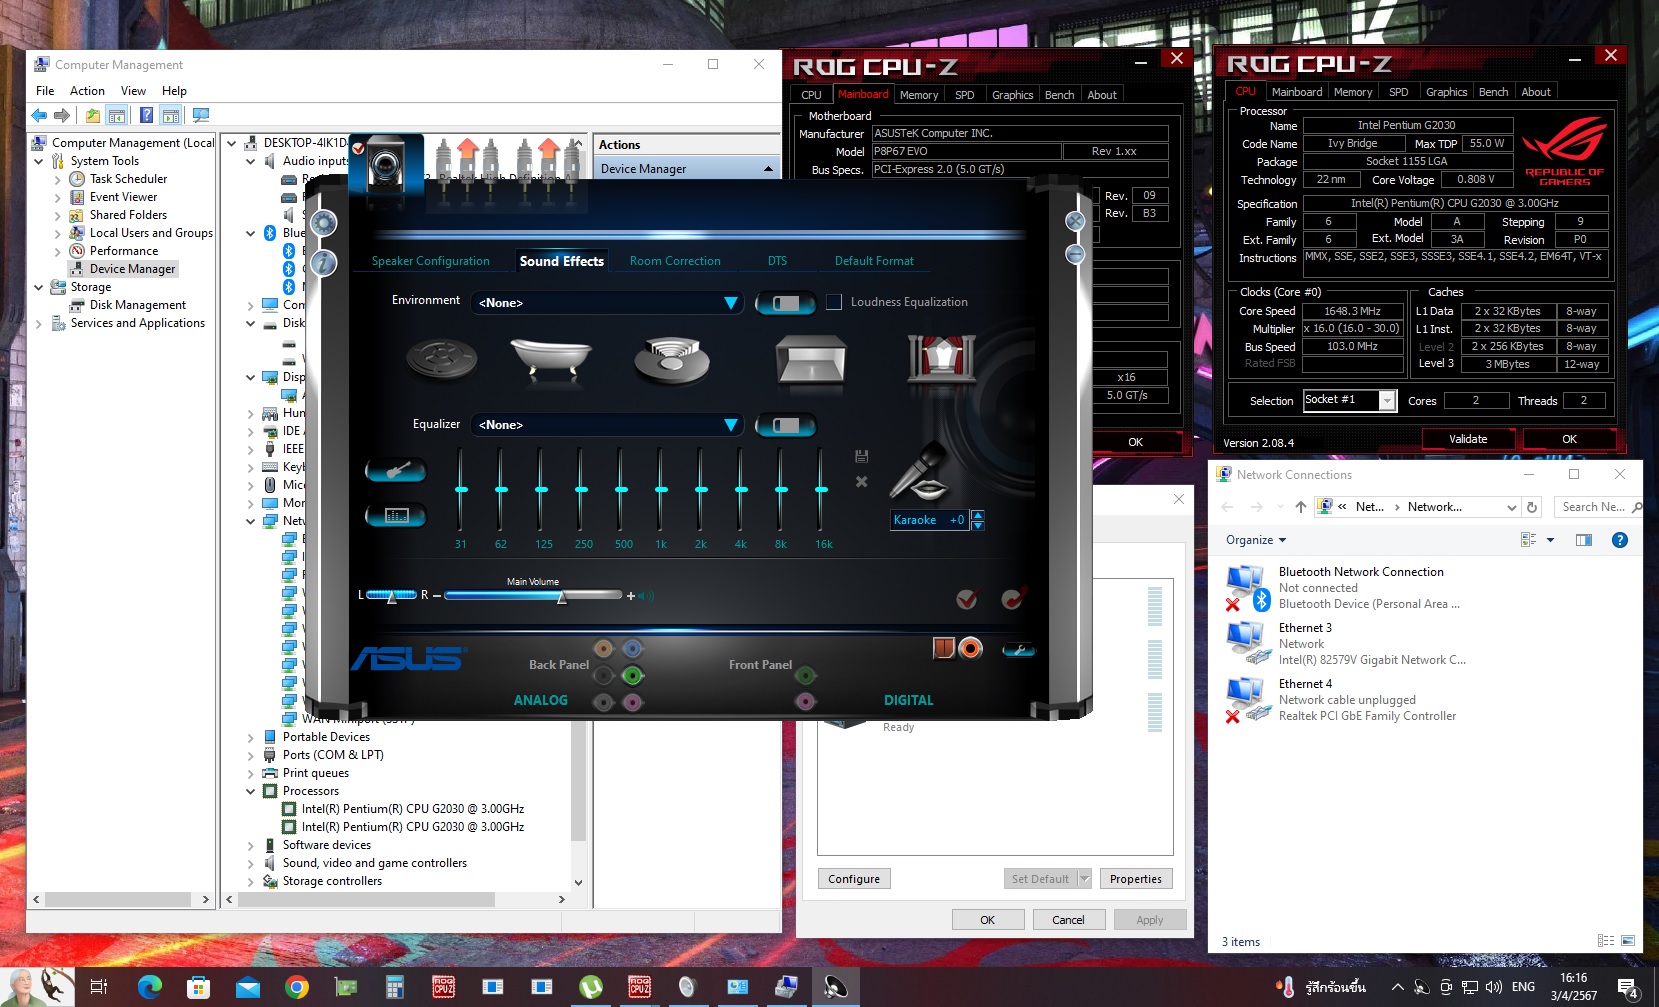Viewport: 1659px width, 1007px height.
Task: Open audio advanced settings wrench icon
Action: (1019, 649)
